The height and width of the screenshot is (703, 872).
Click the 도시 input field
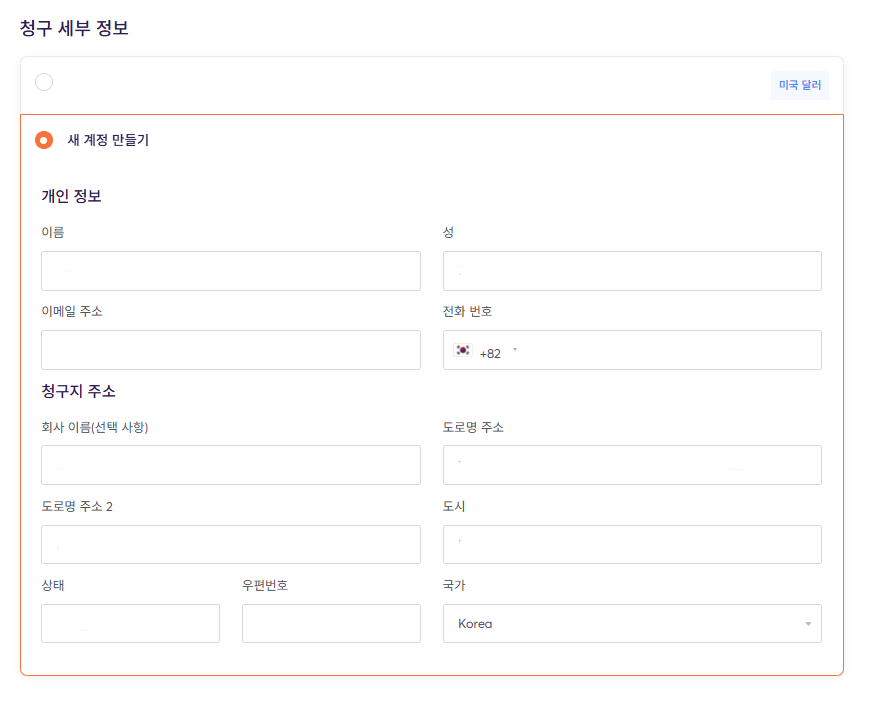tap(631, 543)
